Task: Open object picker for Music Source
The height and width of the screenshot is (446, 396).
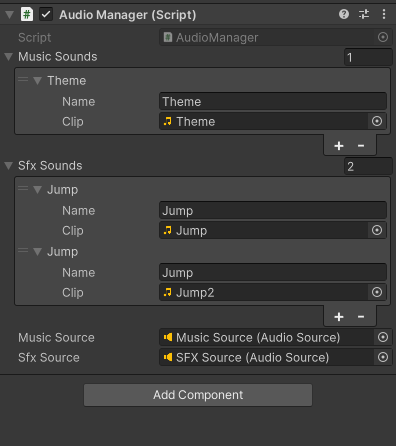Action: tap(383, 337)
